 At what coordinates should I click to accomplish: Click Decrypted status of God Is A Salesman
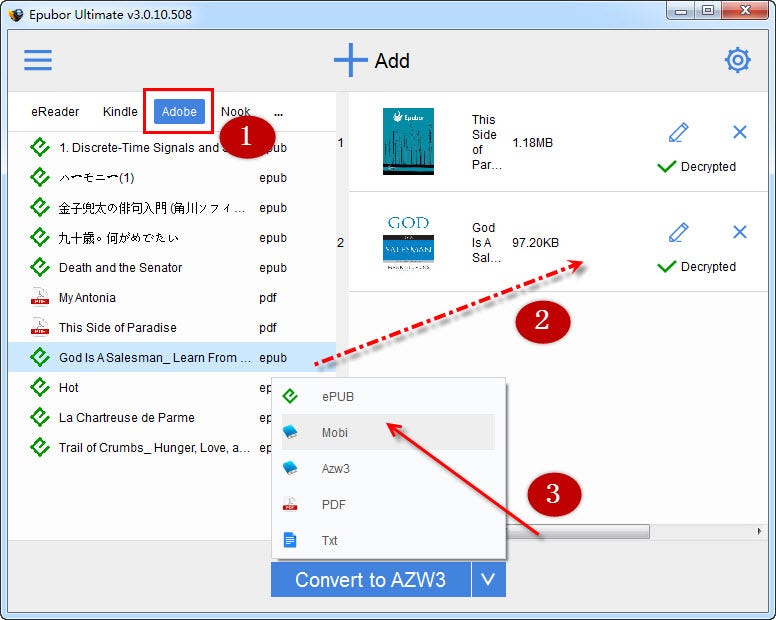[x=697, y=266]
